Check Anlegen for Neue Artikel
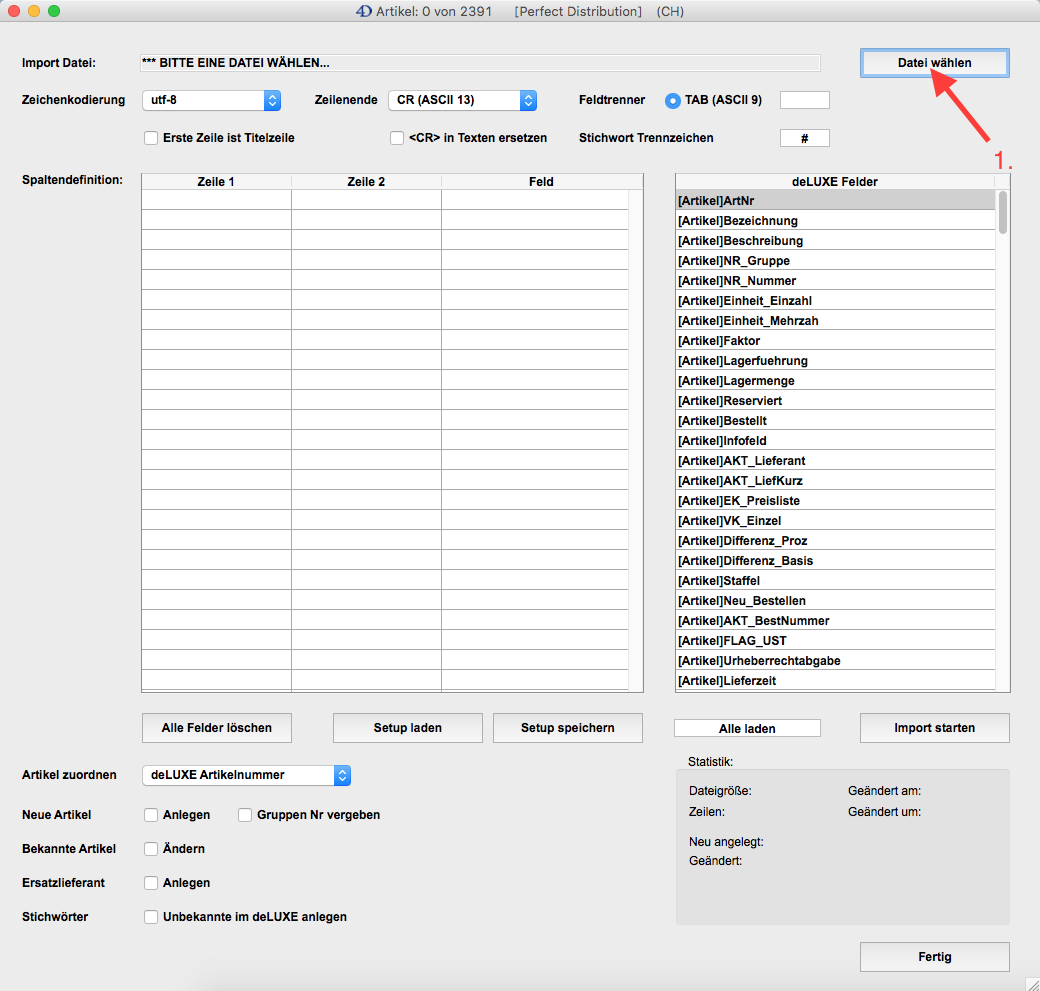The height and width of the screenshot is (991, 1040). pyautogui.click(x=152, y=815)
